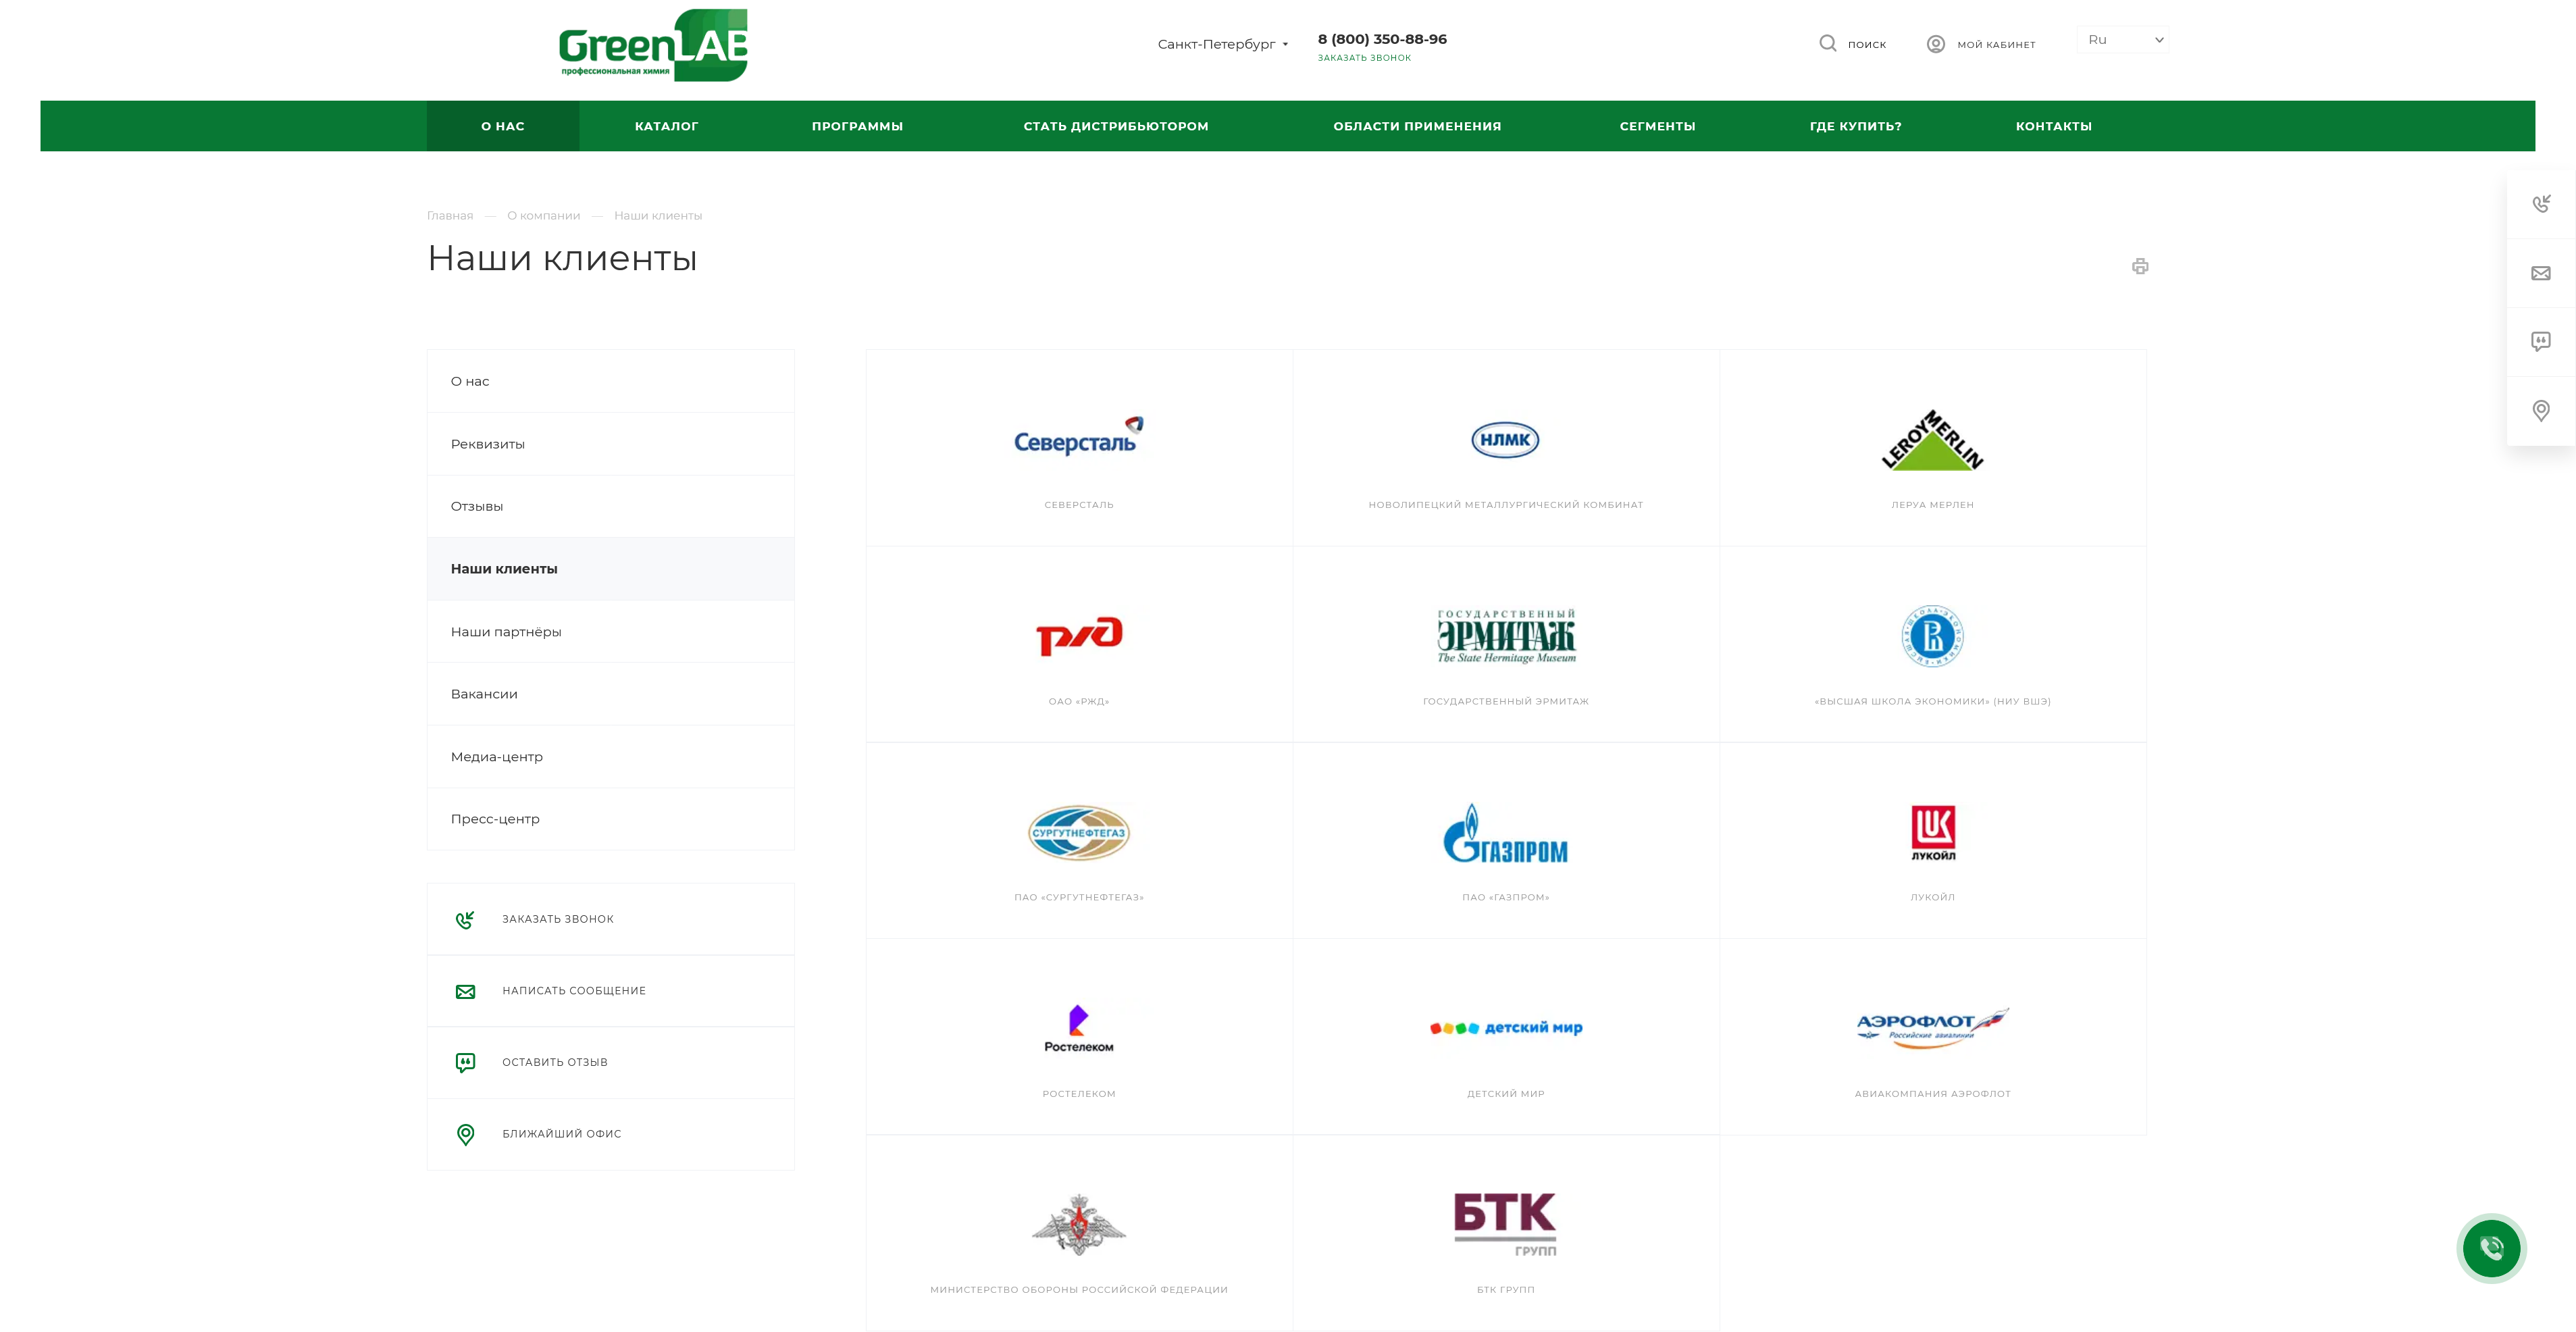Click the ГОСУДАРСТВЕННЫЙ ЭРМИТАЖ caption

click(1505, 702)
